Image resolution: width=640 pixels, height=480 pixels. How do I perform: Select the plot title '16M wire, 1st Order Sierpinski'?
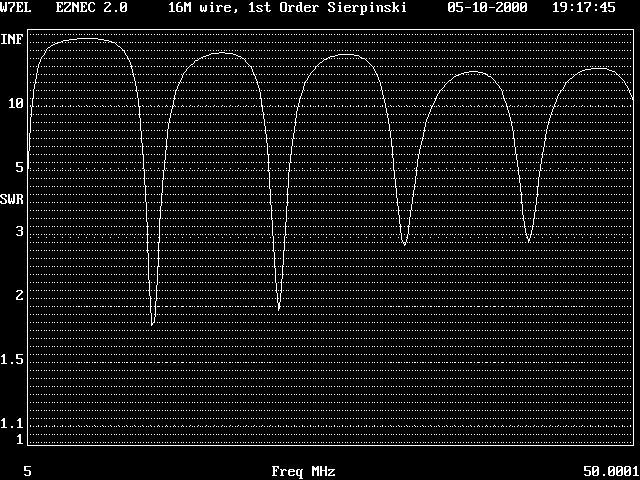coord(287,8)
